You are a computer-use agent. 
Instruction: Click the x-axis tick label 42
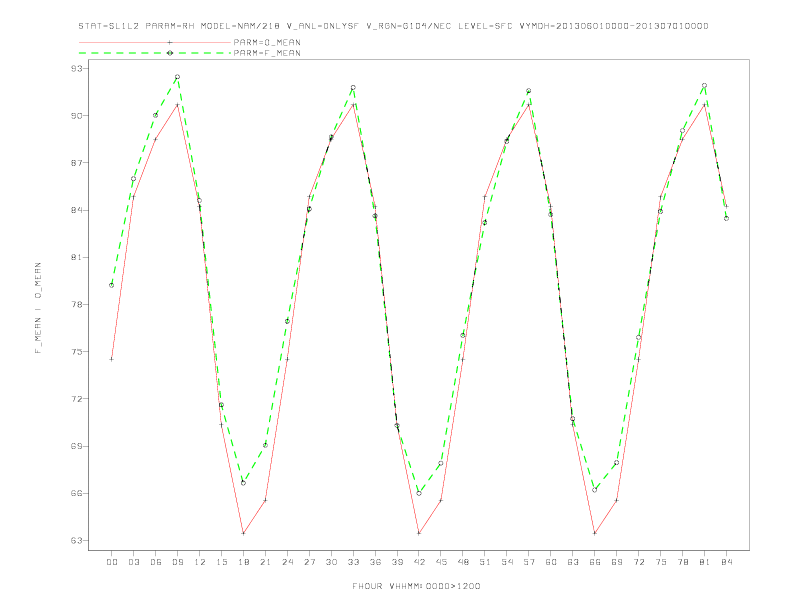(419, 562)
